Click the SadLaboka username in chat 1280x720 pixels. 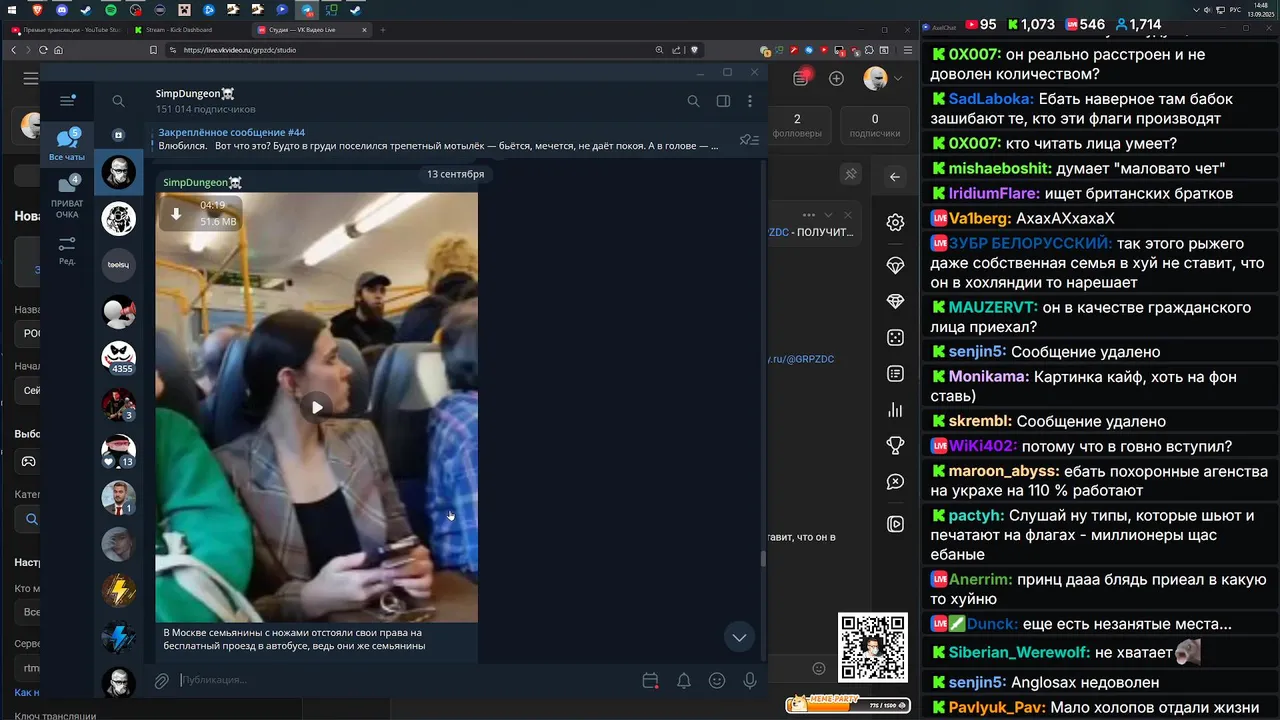coord(991,99)
